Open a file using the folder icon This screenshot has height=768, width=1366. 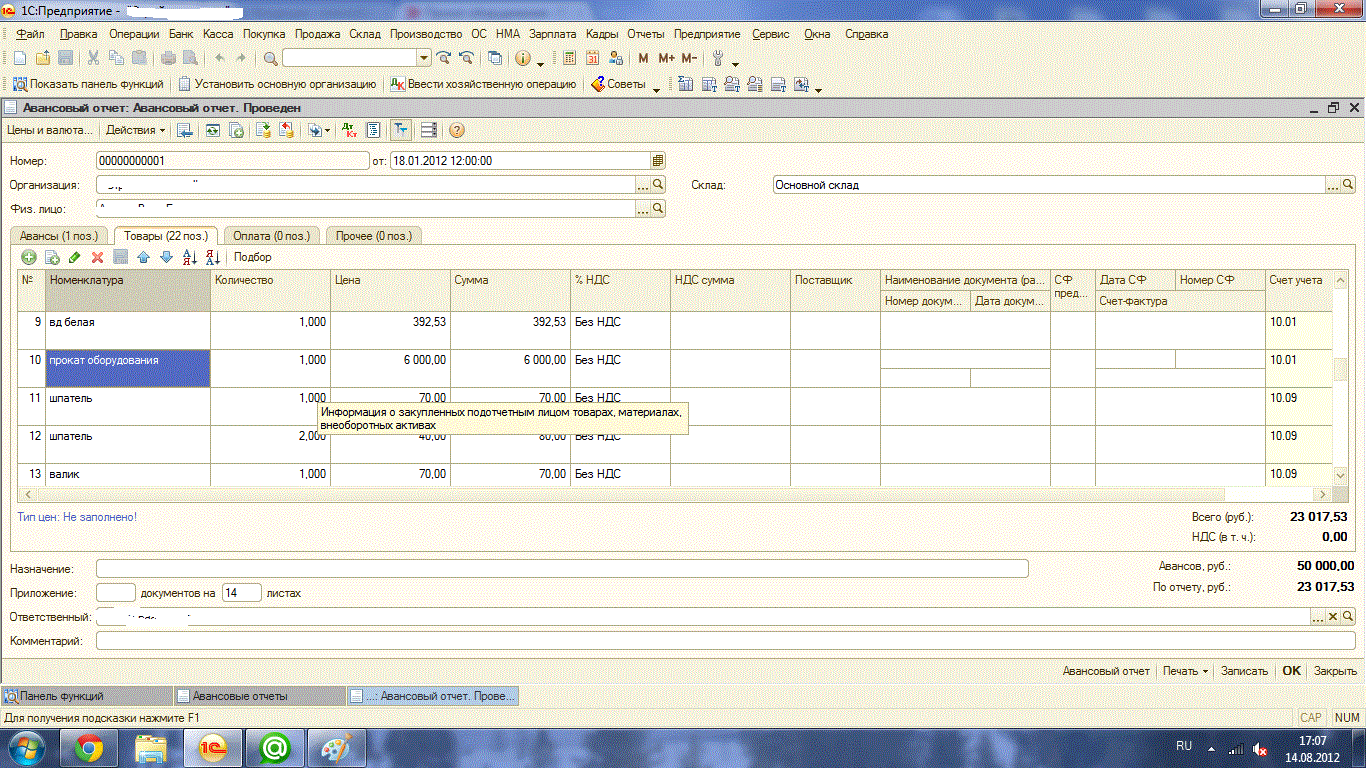[43, 58]
